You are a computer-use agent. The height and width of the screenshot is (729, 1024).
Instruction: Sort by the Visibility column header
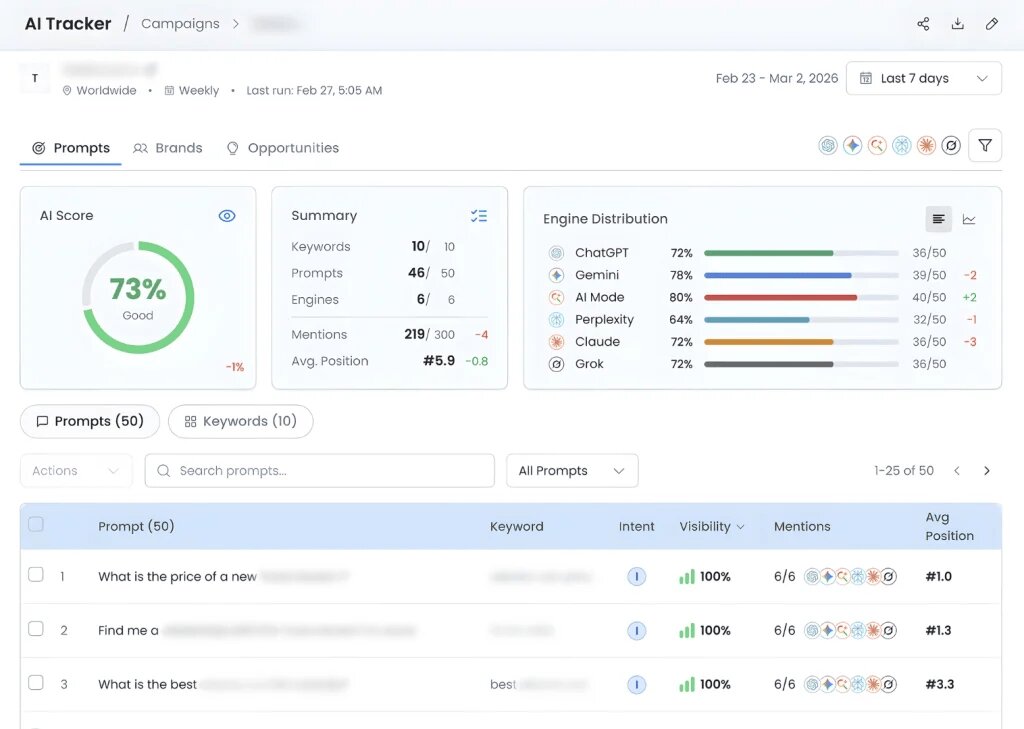coord(711,526)
